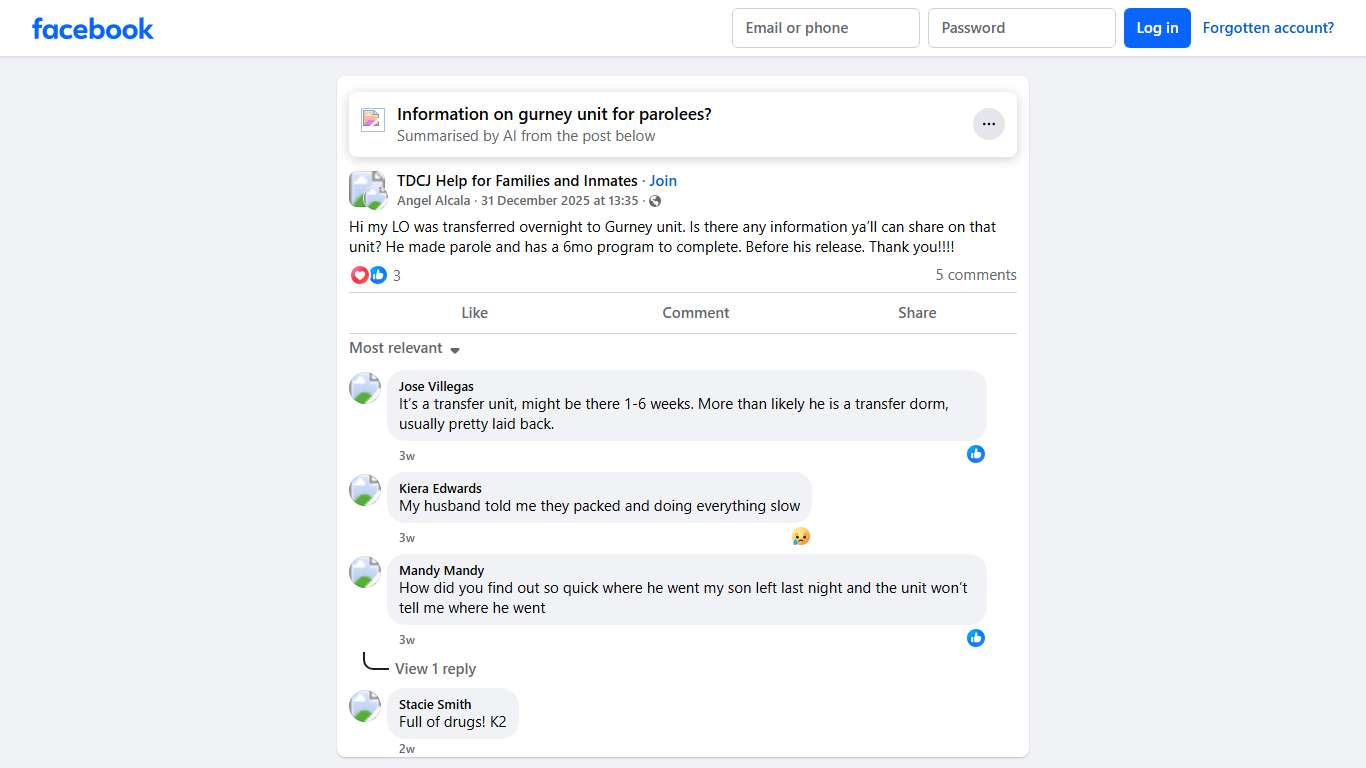Click Jose Villegas's profile picture
Image resolution: width=1366 pixels, height=768 pixels.
click(x=365, y=388)
